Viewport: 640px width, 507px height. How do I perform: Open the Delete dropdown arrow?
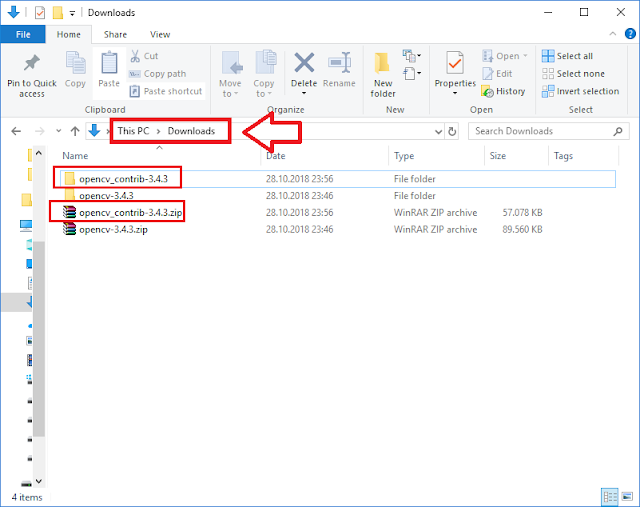(304, 93)
